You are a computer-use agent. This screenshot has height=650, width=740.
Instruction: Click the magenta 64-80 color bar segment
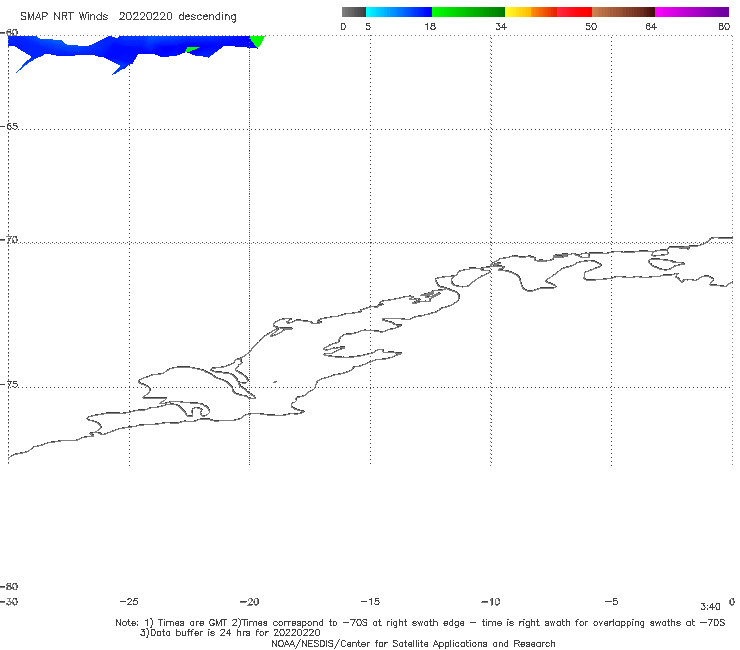point(692,12)
